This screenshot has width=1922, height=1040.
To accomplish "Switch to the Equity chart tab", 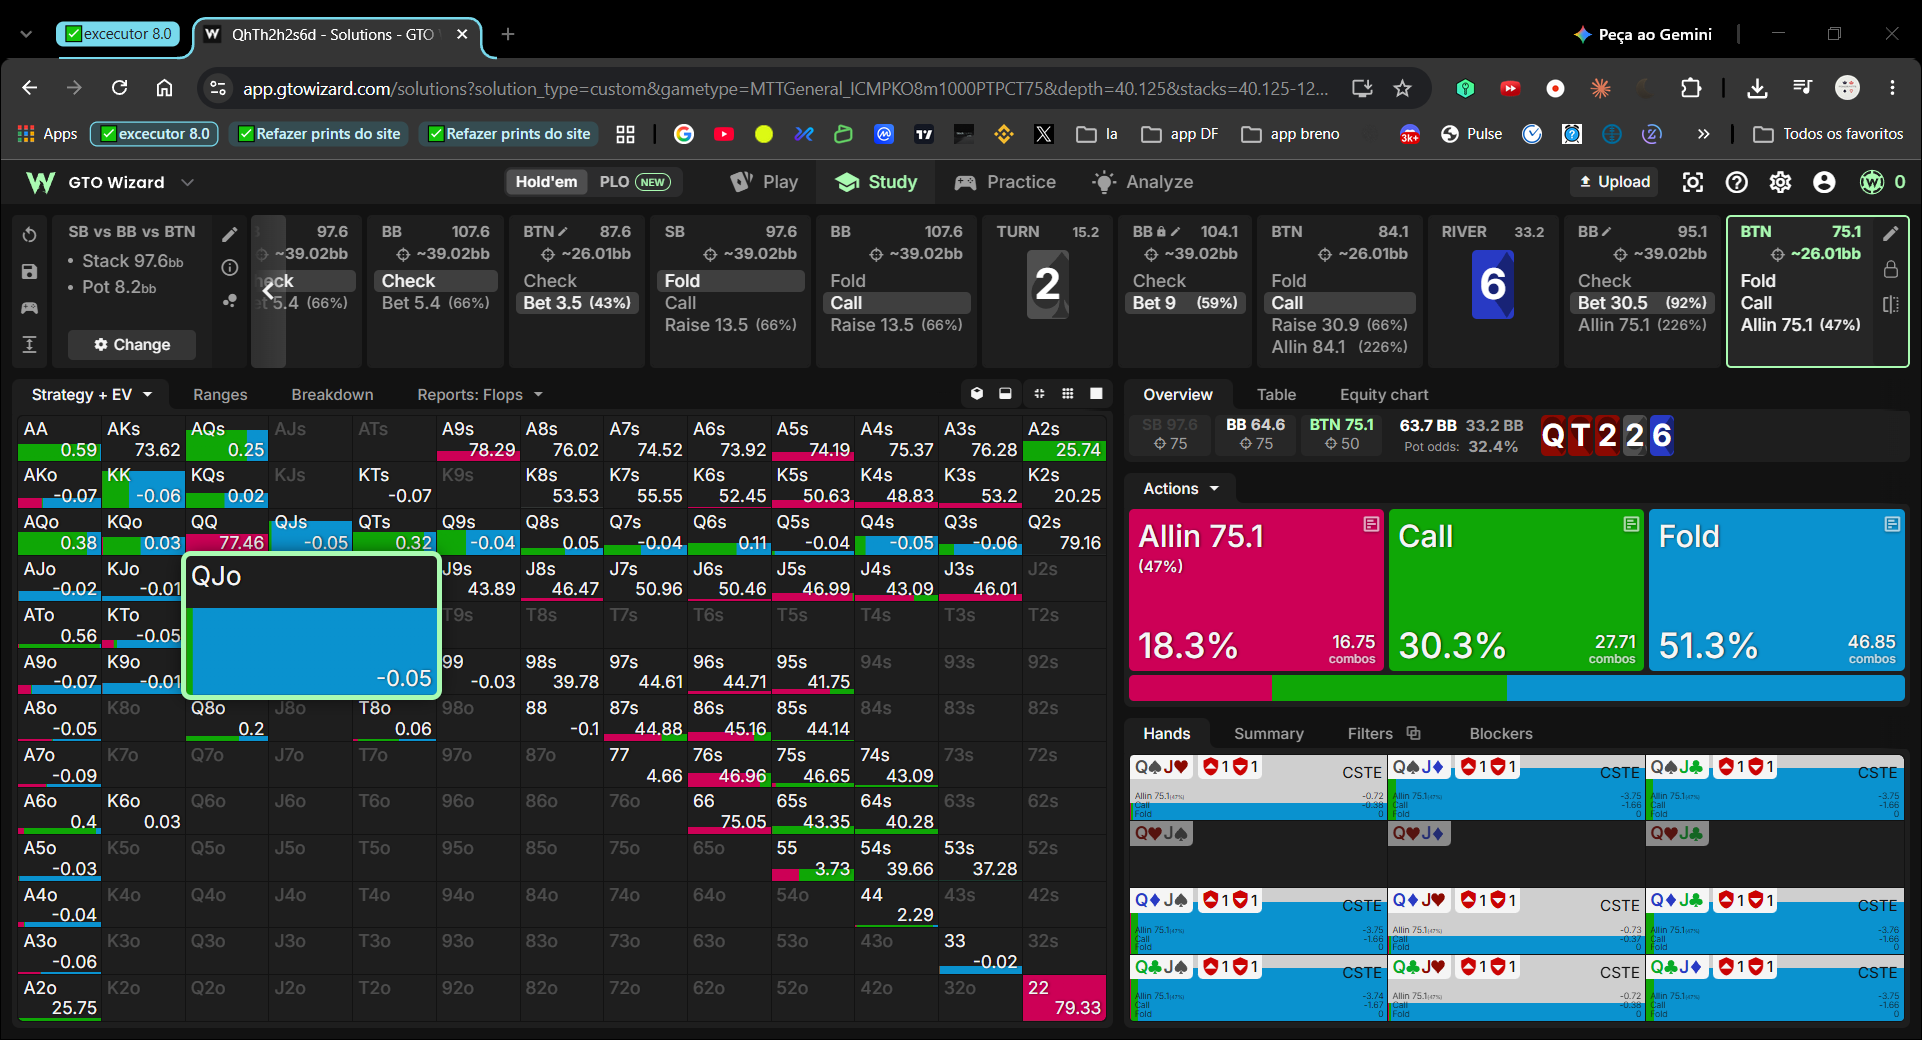I will tap(1384, 395).
